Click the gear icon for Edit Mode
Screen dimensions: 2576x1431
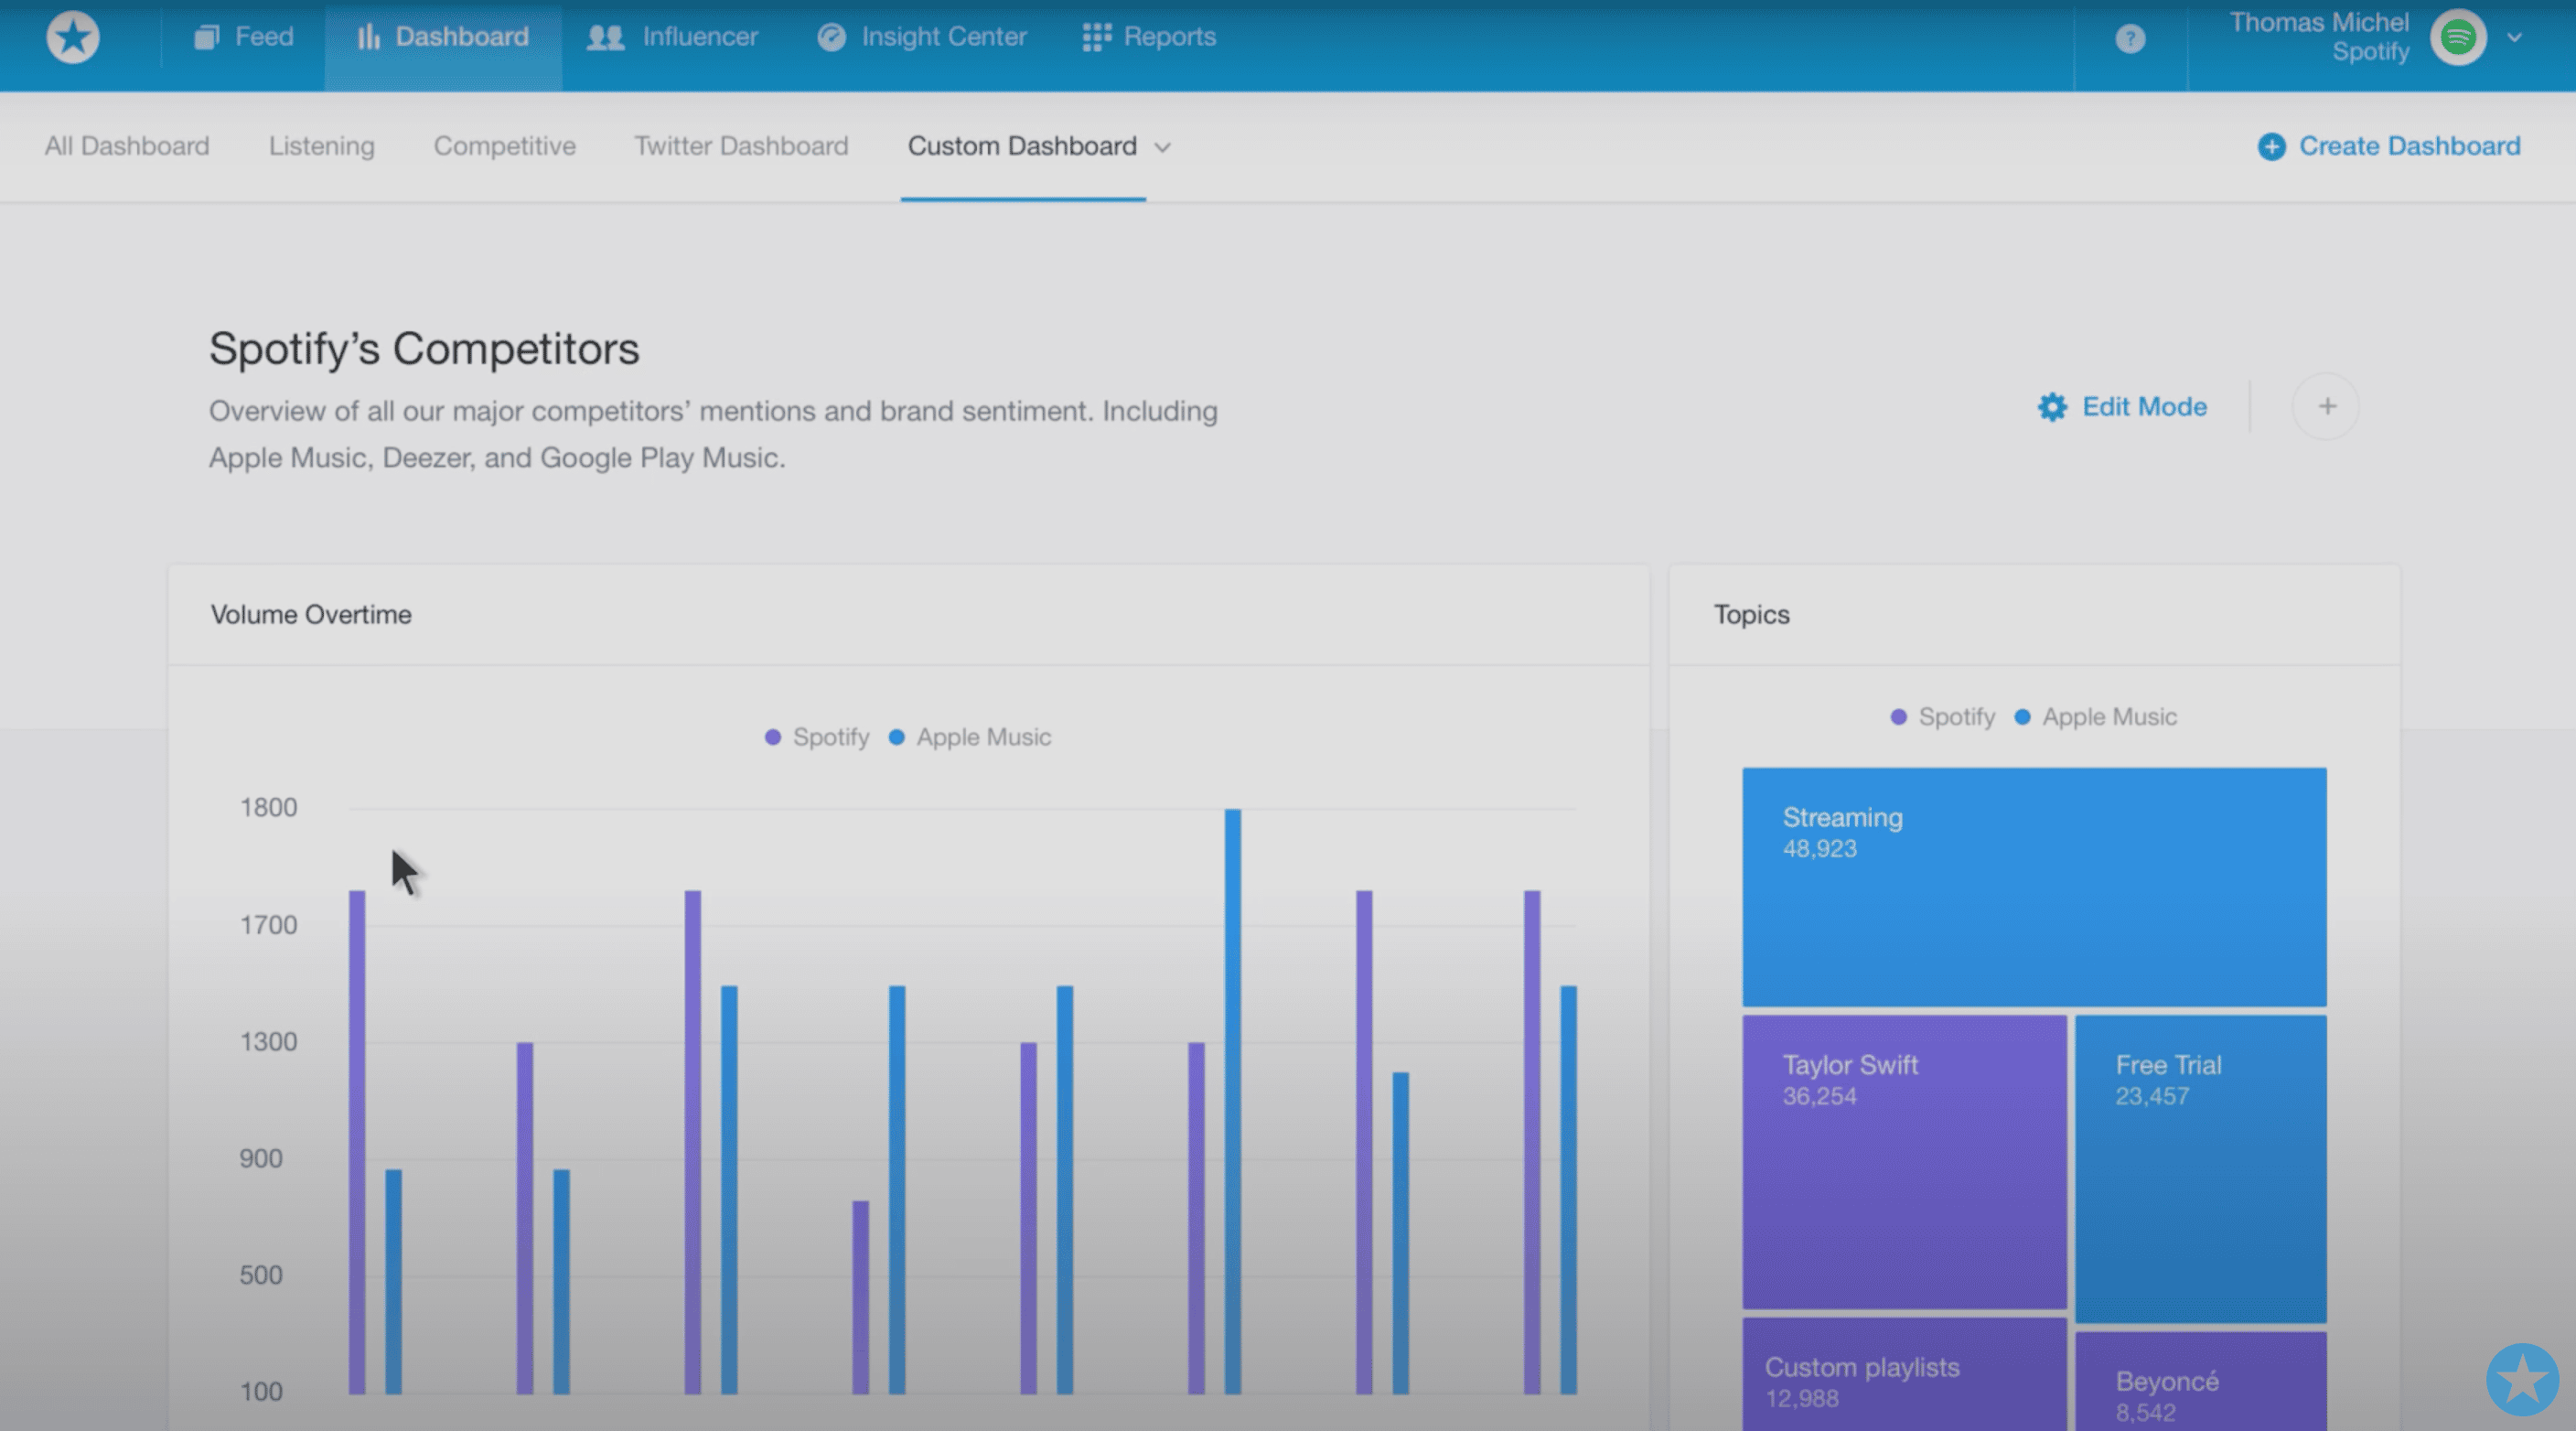click(2052, 407)
